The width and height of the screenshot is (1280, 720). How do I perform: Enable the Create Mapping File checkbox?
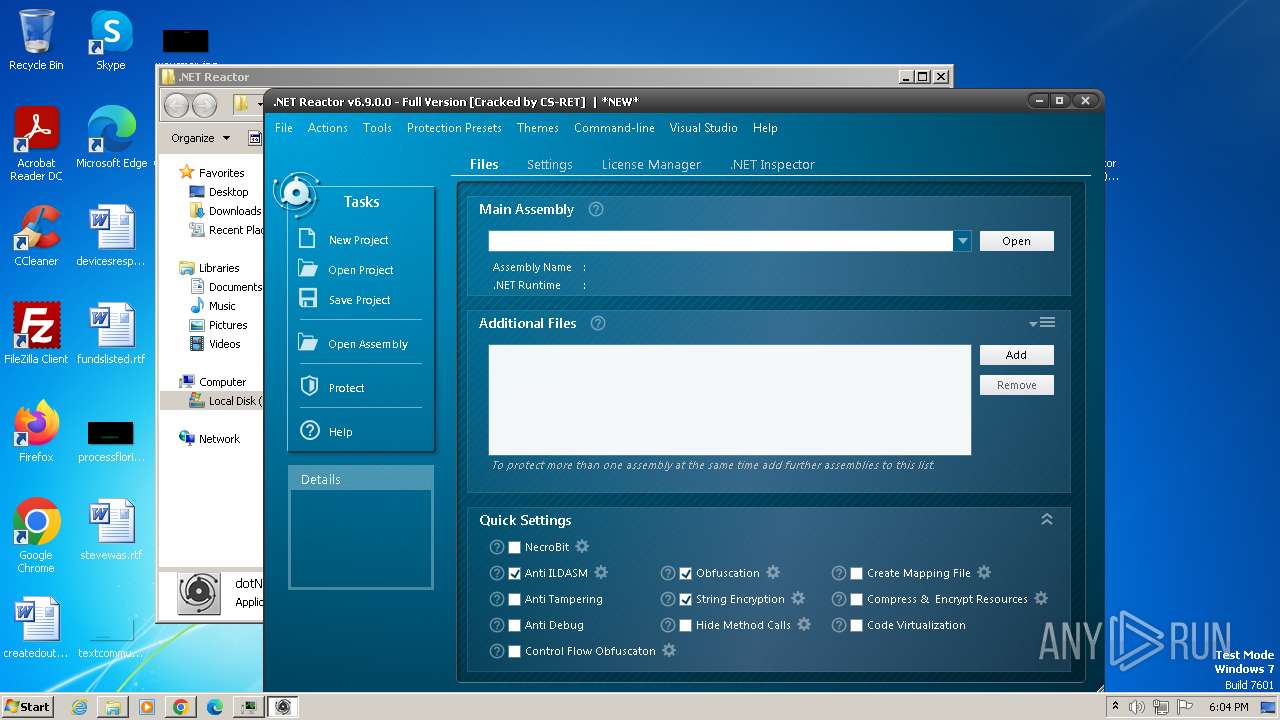tap(857, 573)
